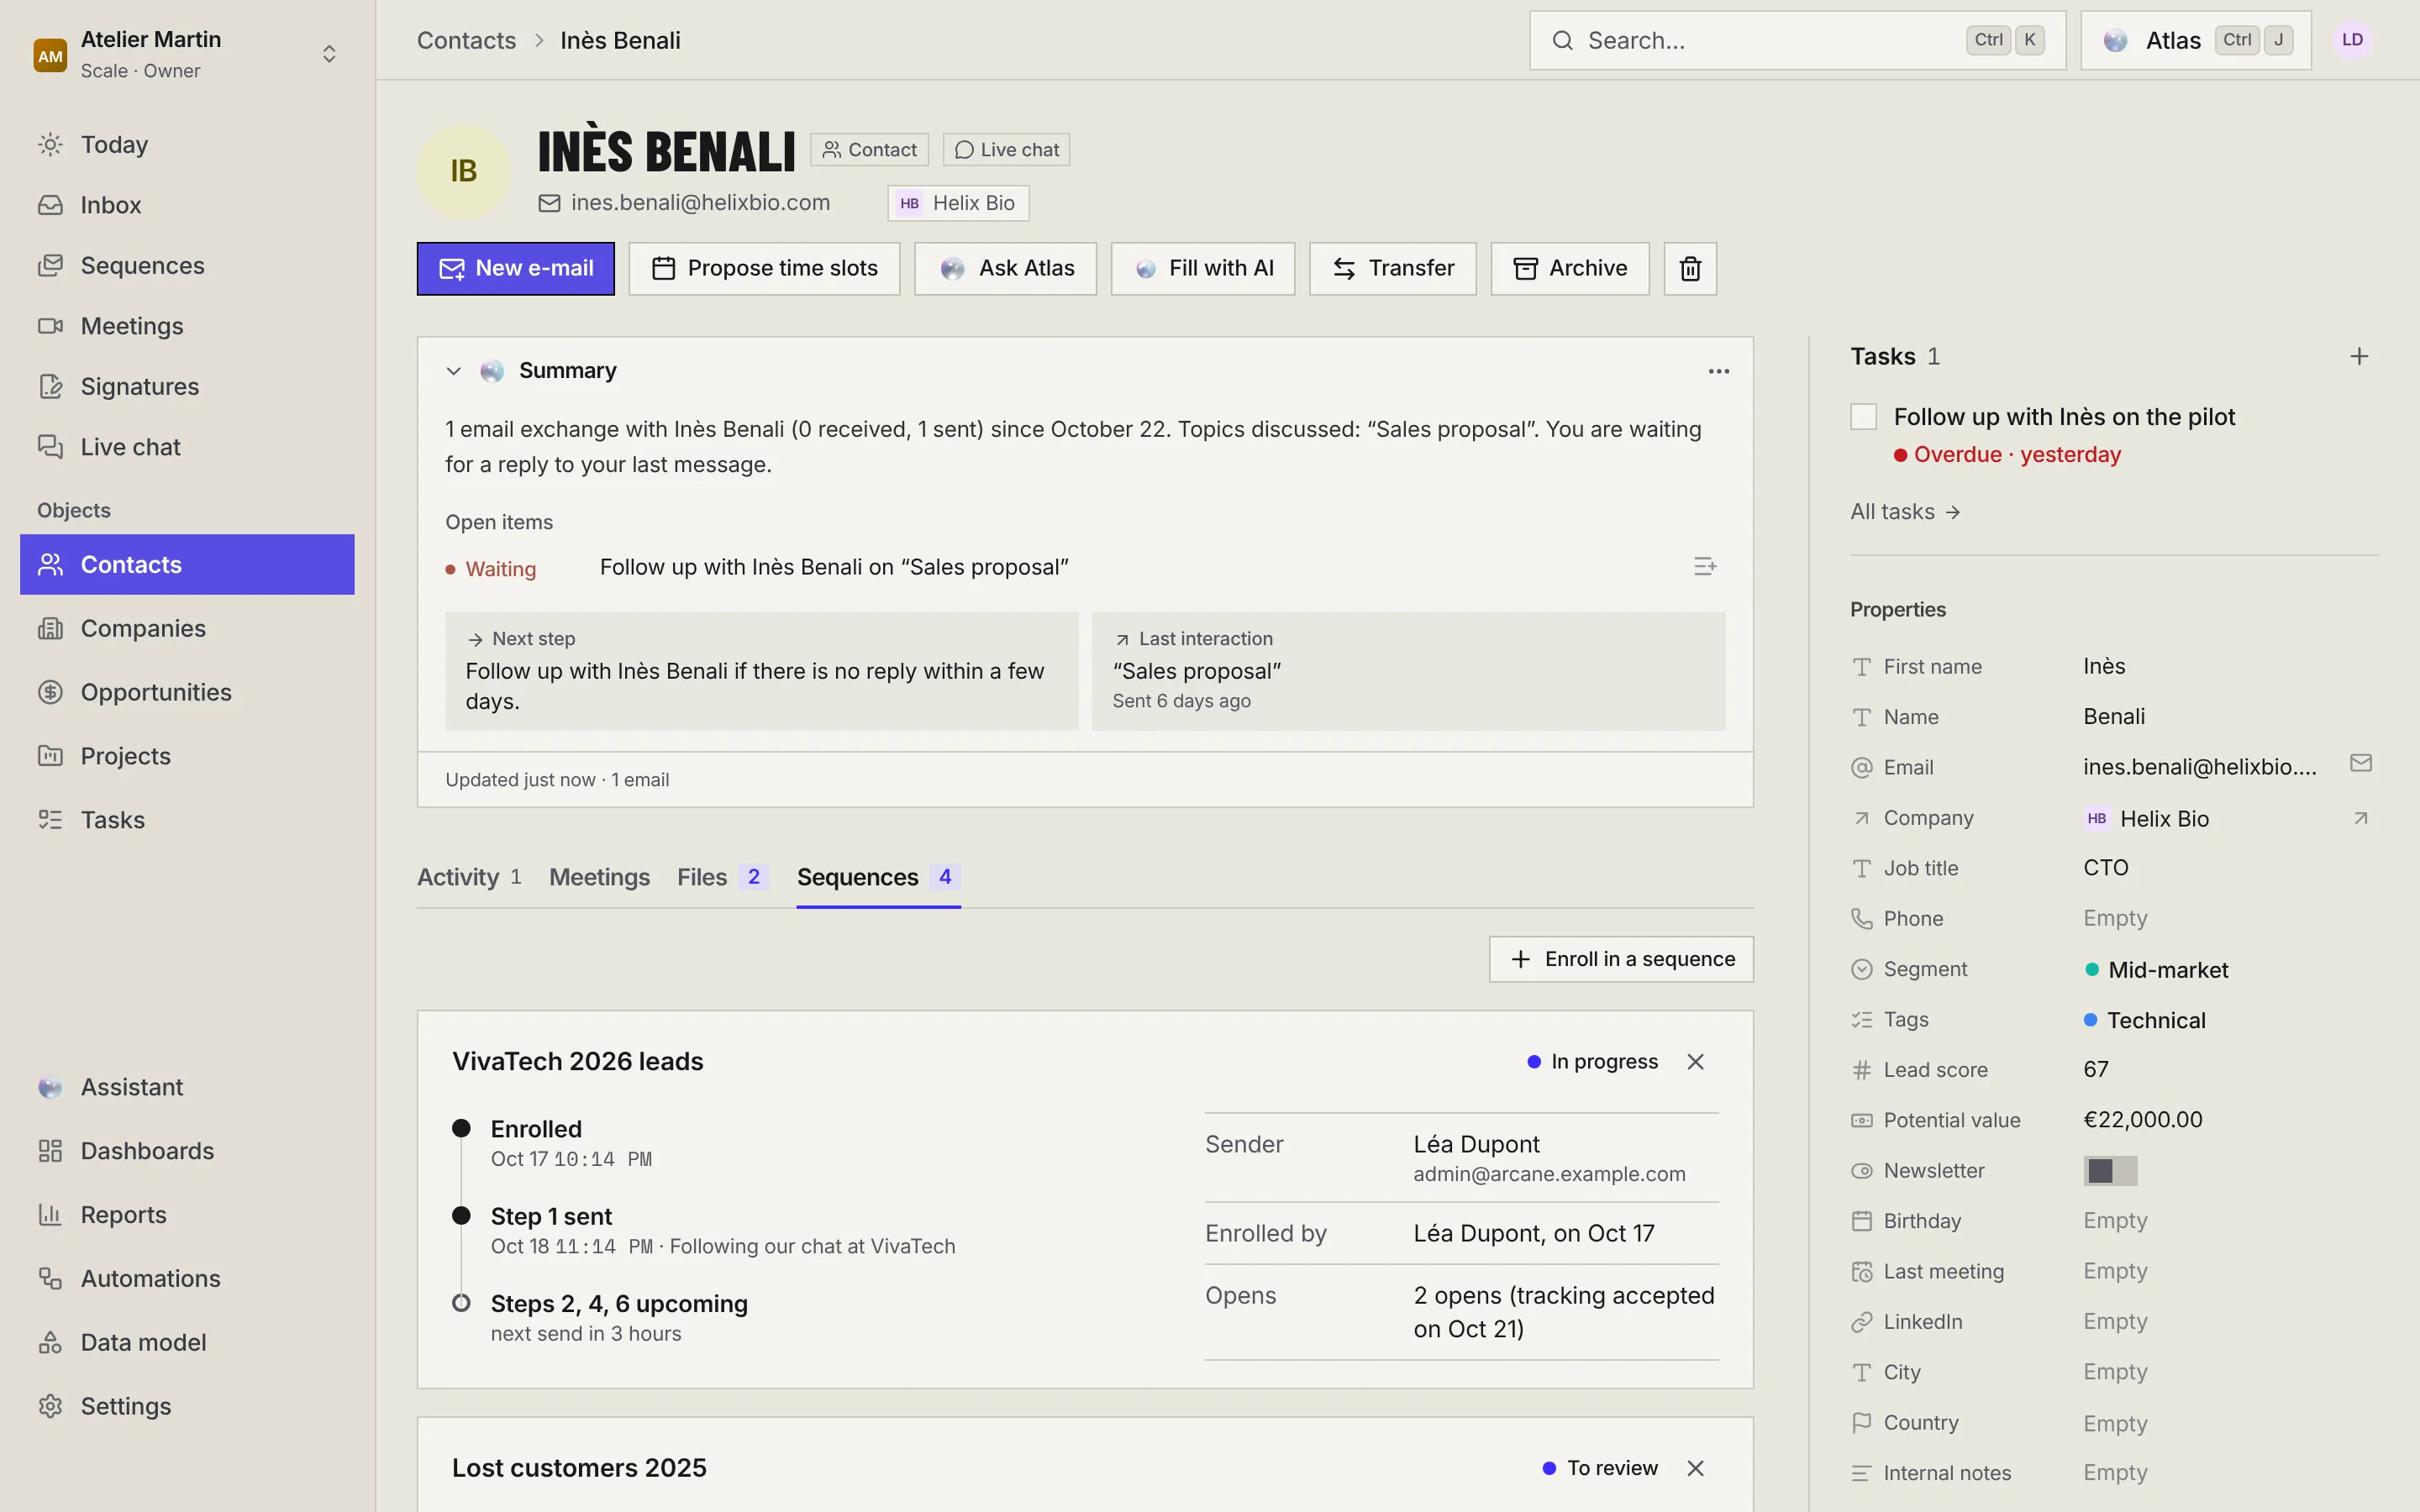
Task: Open the Segment Mid-market dropdown
Action: (2156, 970)
